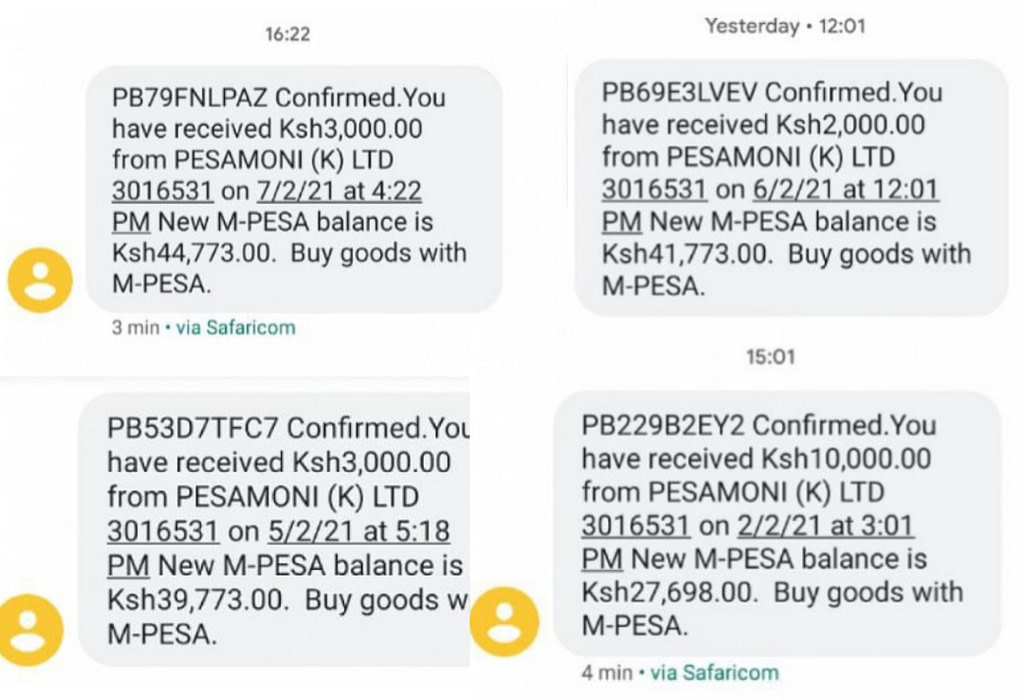This screenshot has height=700, width=1024.
Task: Select the Ksh2,000.00 PB69E3LVEV message bubble
Action: [791, 188]
